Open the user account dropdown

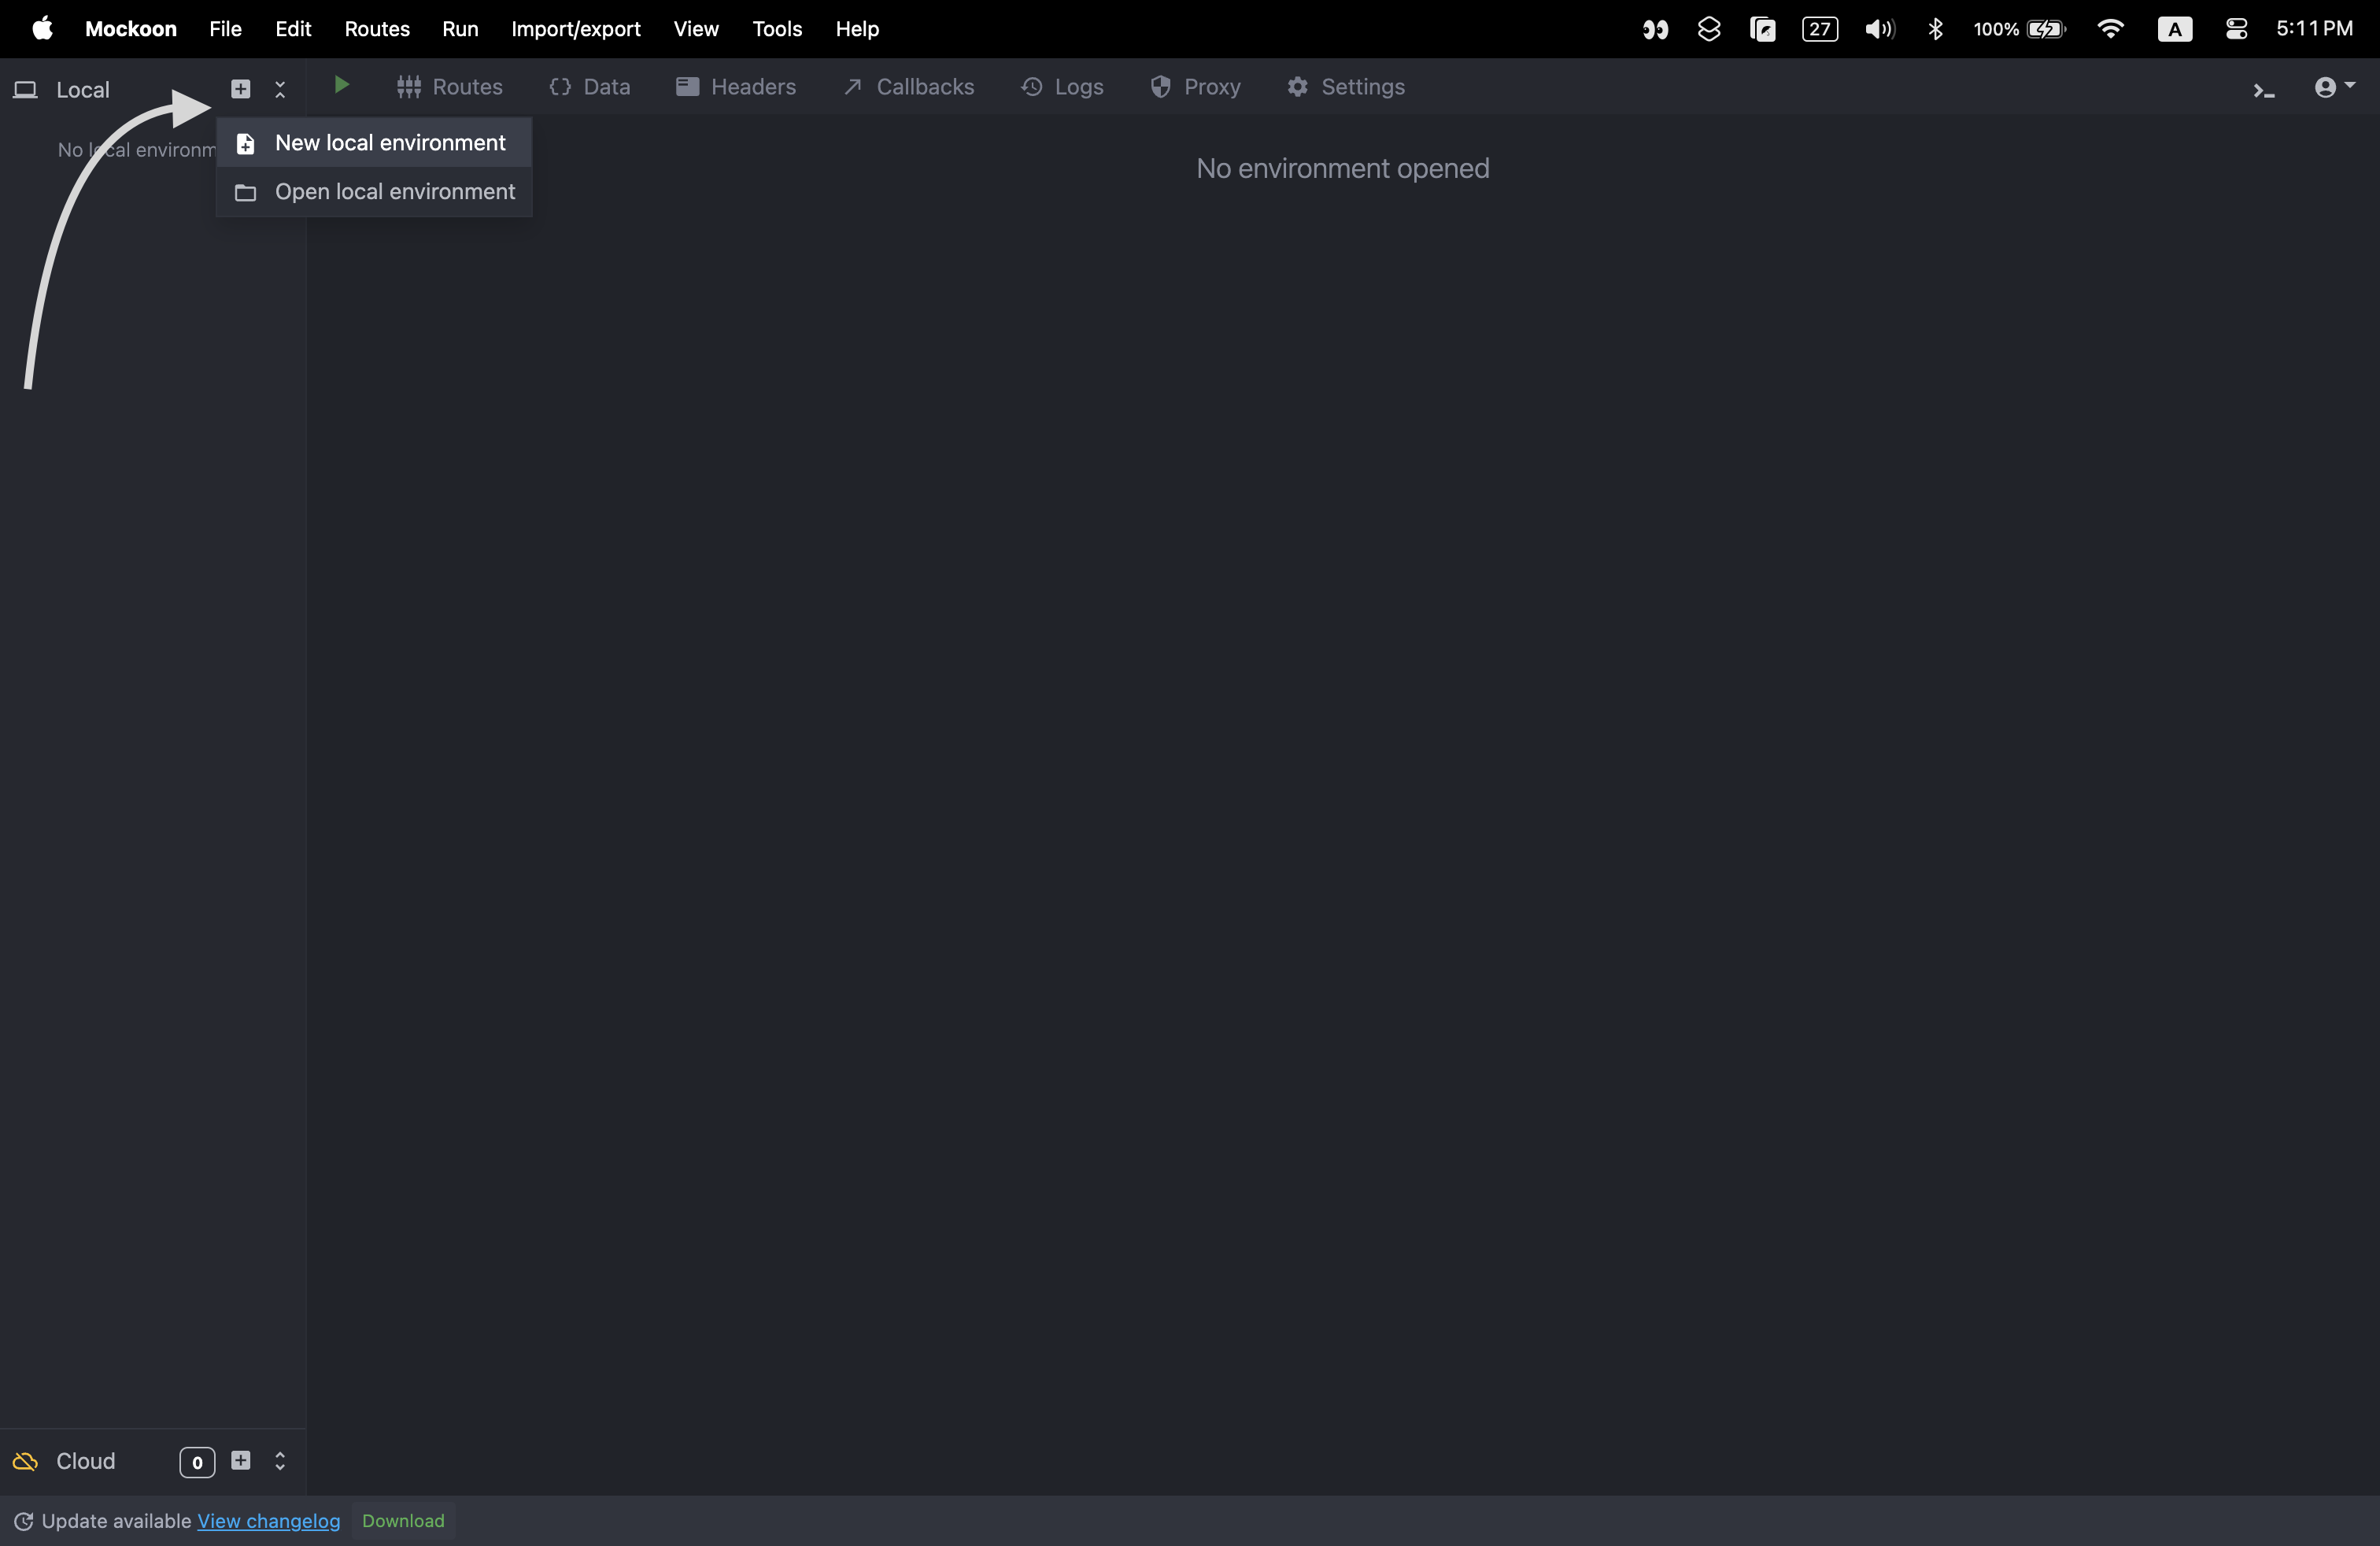pyautogui.click(x=2334, y=88)
